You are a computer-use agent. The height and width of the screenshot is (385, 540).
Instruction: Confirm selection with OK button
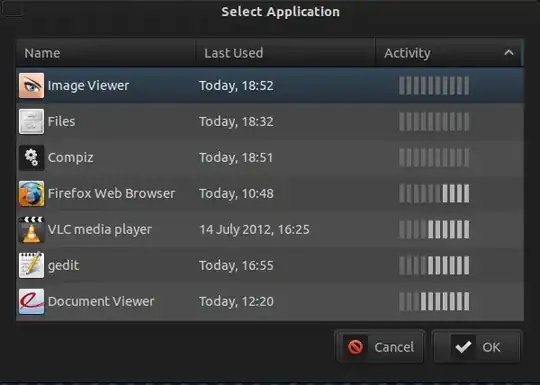477,347
